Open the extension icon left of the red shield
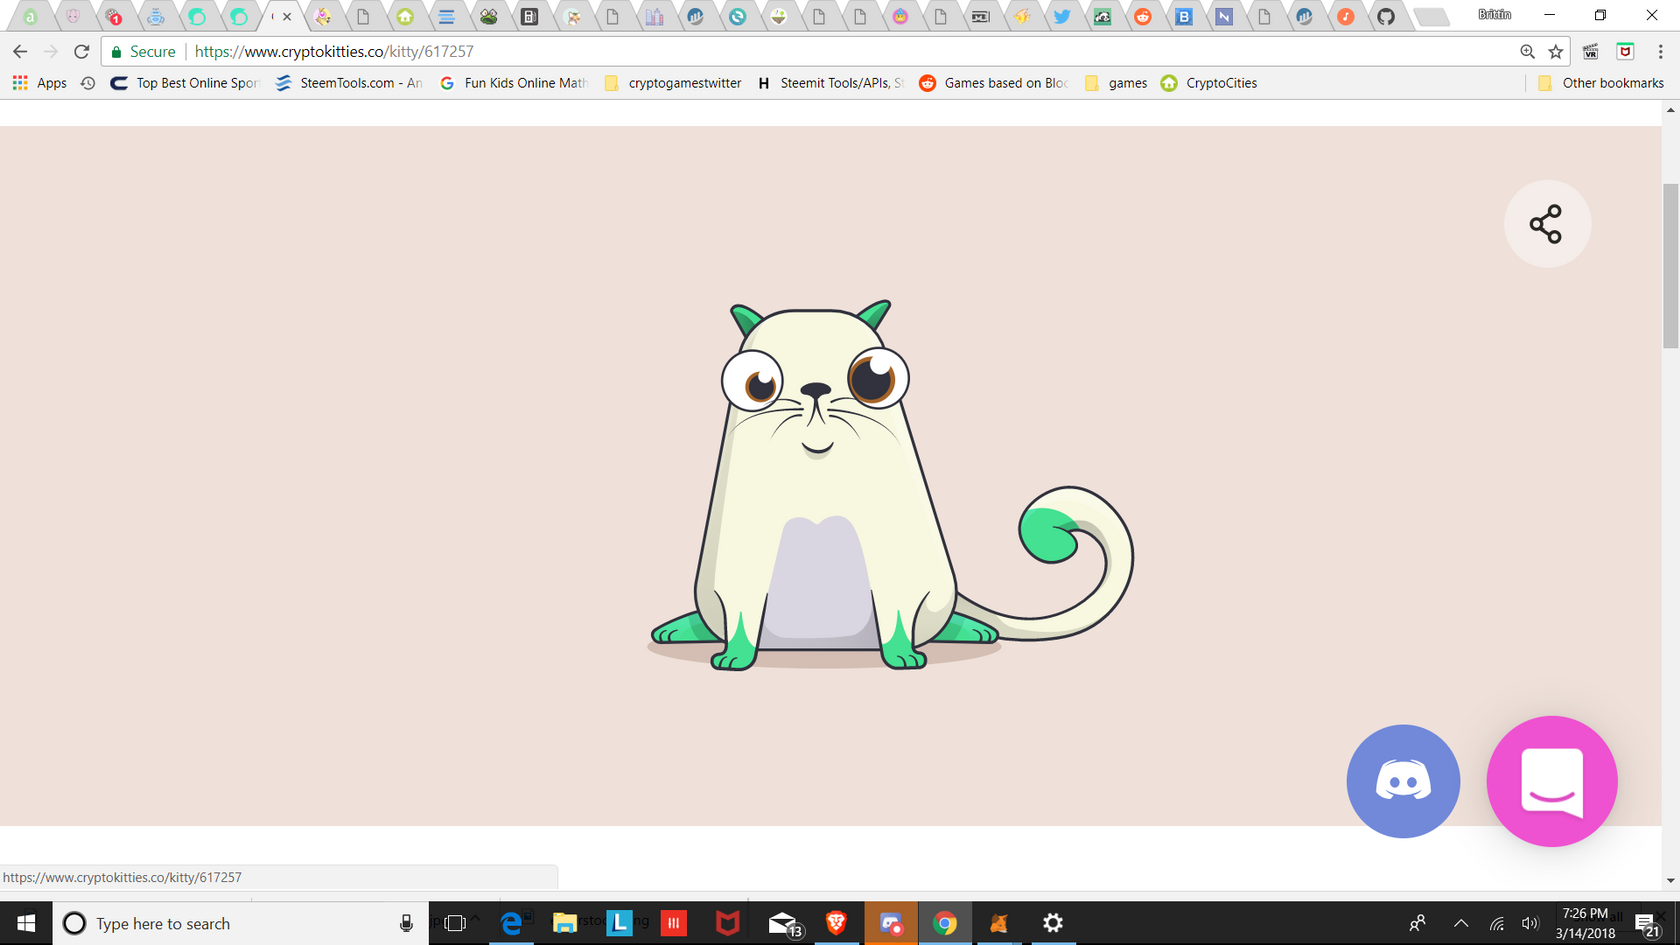The width and height of the screenshot is (1680, 945). point(1591,51)
